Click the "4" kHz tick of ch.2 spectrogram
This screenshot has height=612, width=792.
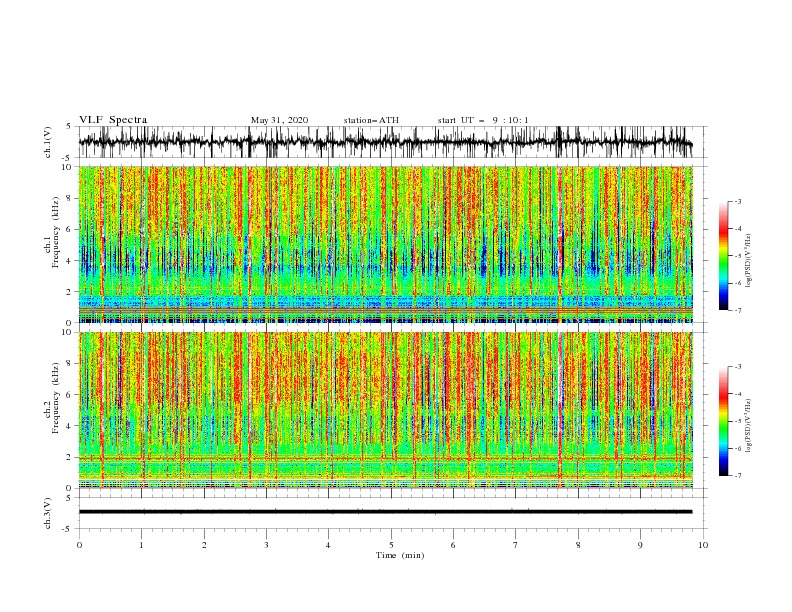coord(71,426)
